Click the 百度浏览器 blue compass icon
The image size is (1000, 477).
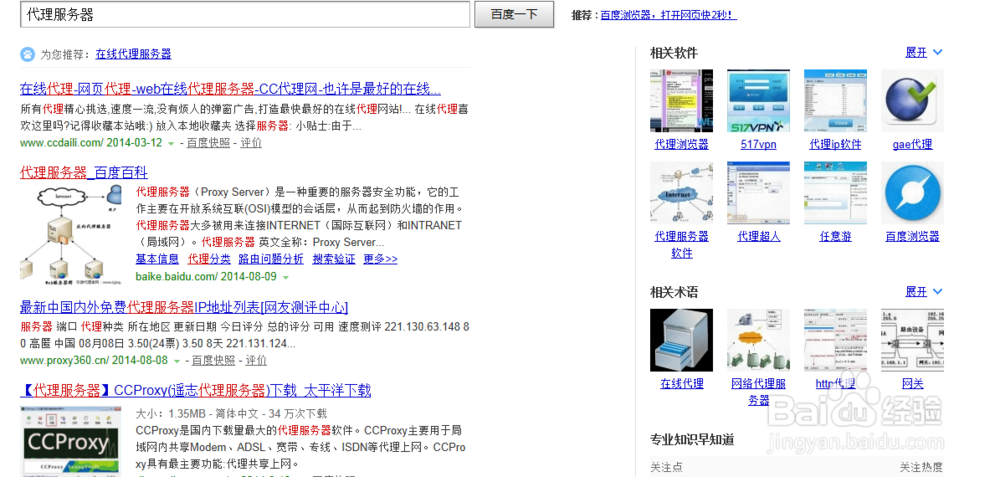[912, 193]
